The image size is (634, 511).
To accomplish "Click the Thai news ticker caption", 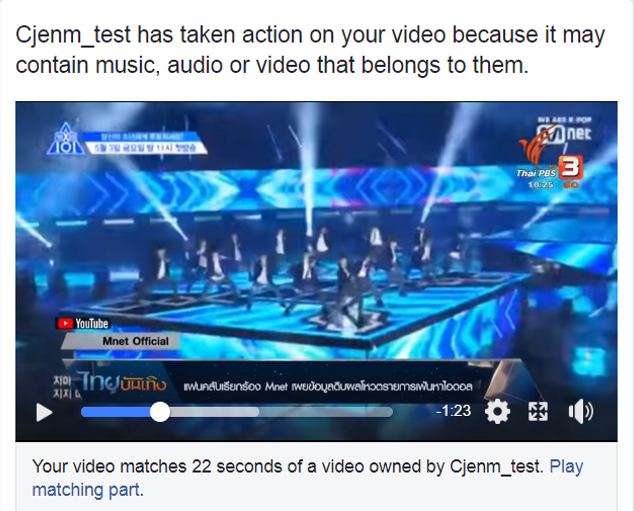I will click(328, 386).
